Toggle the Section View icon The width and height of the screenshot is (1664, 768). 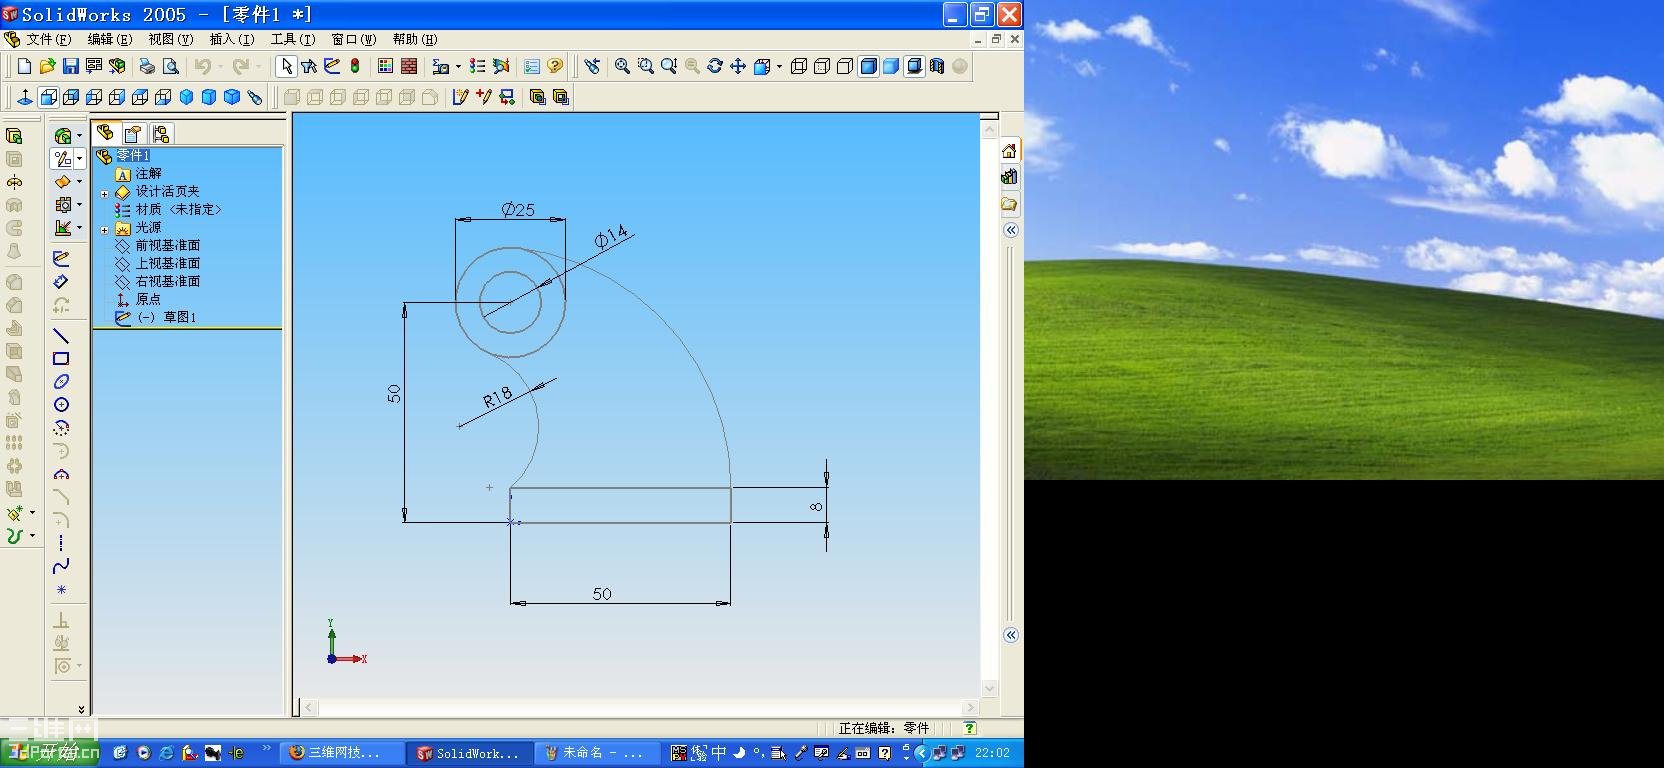[937, 66]
